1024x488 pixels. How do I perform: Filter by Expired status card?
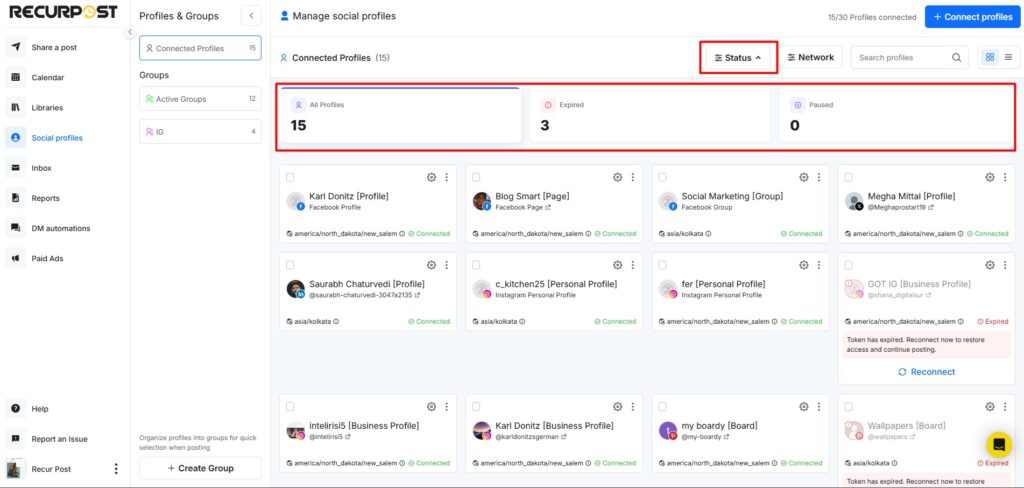pyautogui.click(x=650, y=115)
